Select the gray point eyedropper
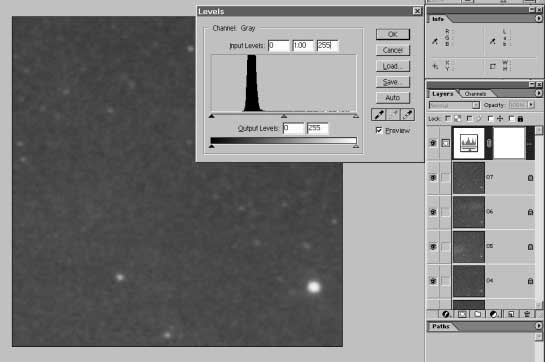Image resolution: width=545 pixels, height=362 pixels. [393, 114]
